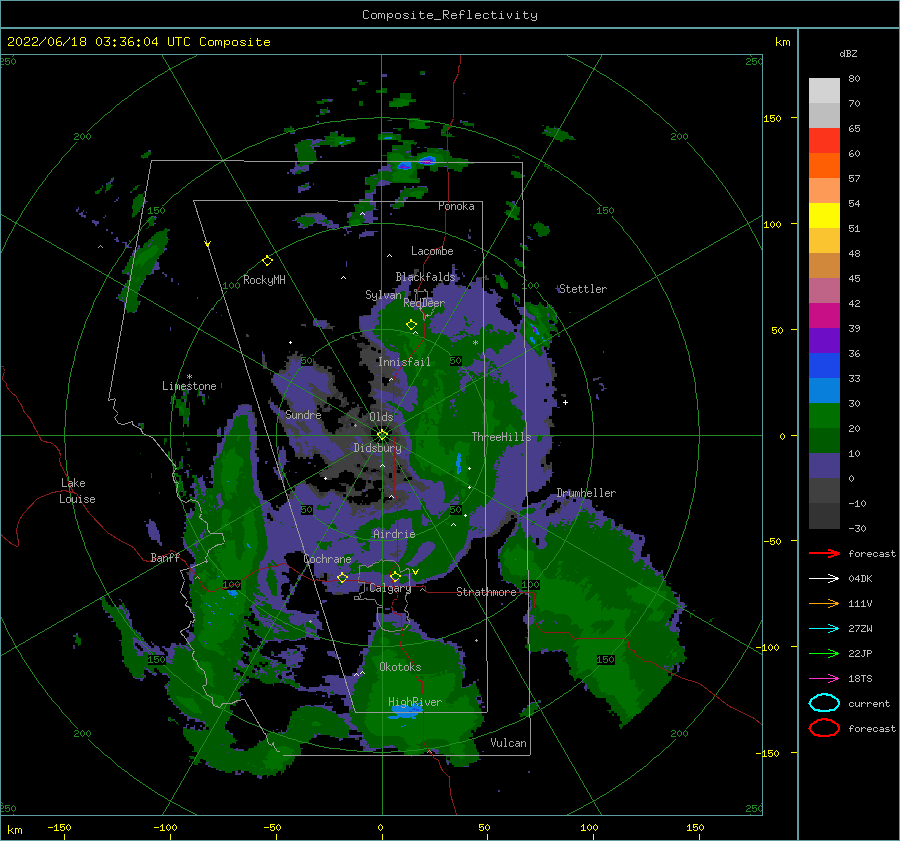Click the red forecast arrow in legend
Viewport: 900px width, 841px height.
(x=824, y=553)
